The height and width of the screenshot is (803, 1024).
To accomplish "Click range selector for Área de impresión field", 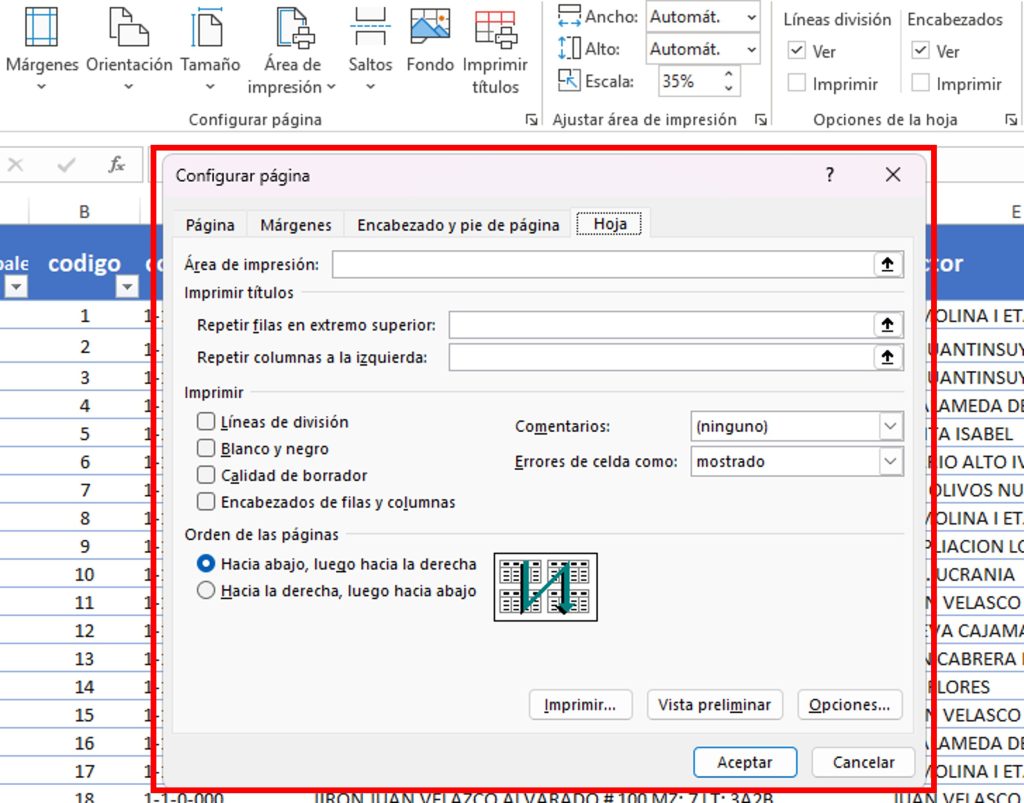I will tap(886, 264).
